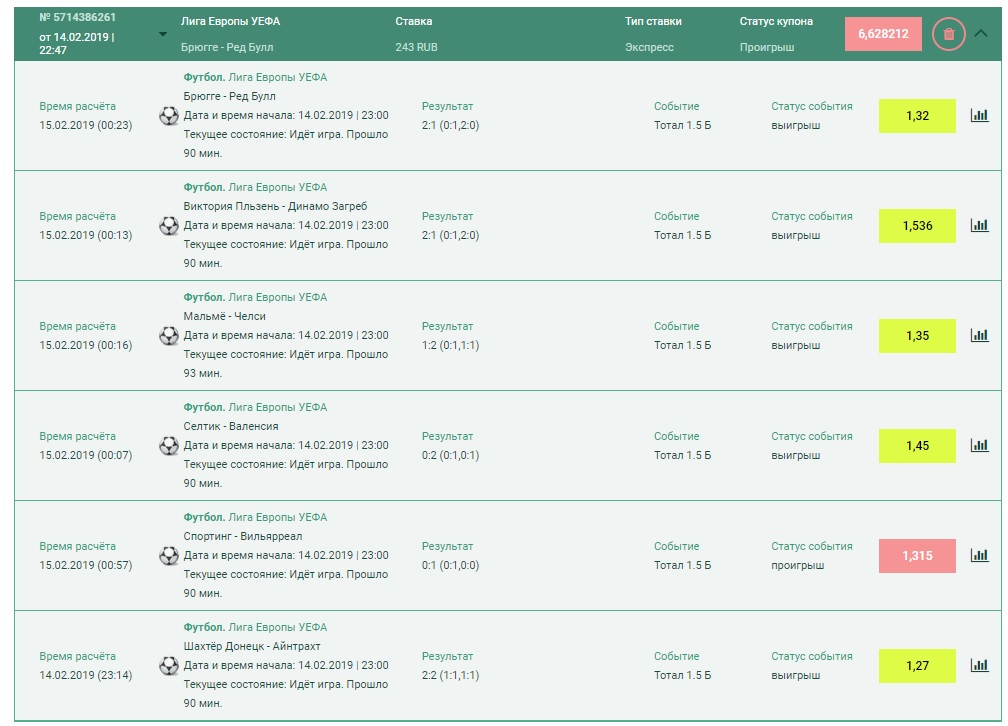The image size is (1008, 726).
Task: Delete coupon with the trash bin icon
Action: pyautogui.click(x=948, y=34)
